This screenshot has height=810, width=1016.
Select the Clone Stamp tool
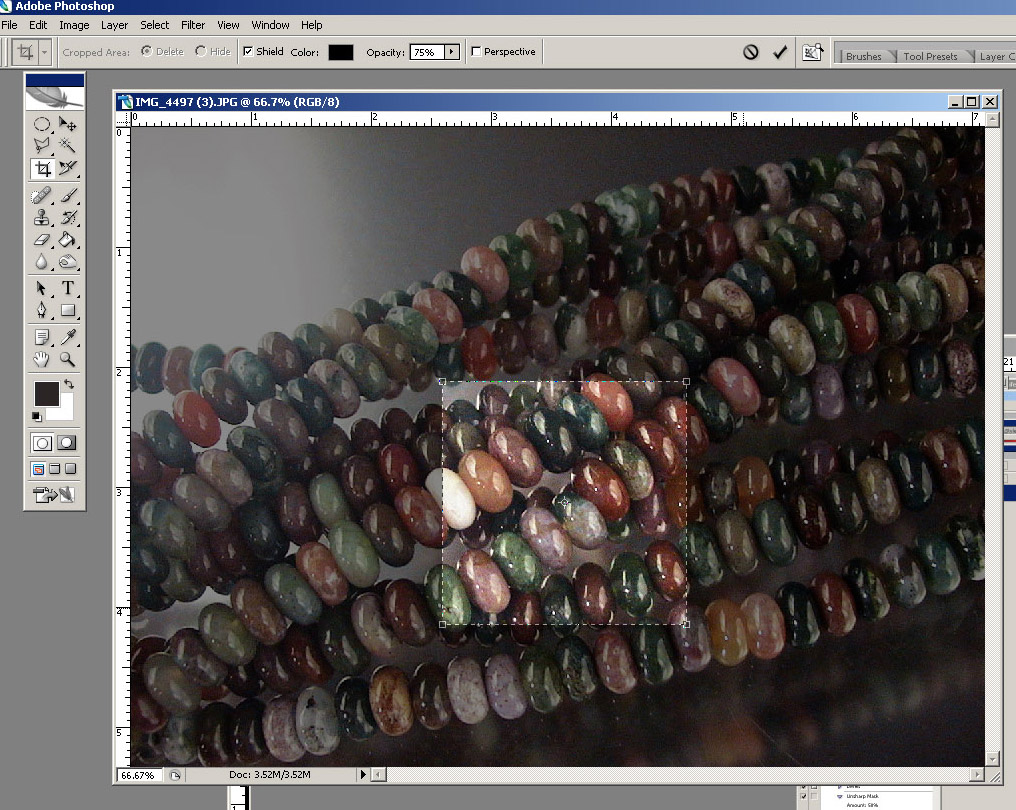click(41, 217)
